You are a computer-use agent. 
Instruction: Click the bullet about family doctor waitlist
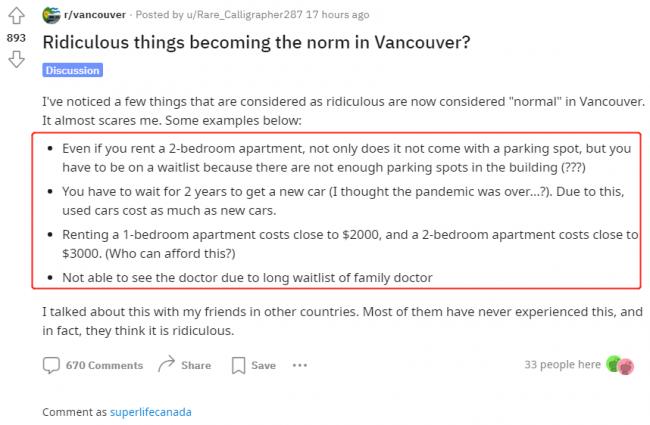[248, 277]
